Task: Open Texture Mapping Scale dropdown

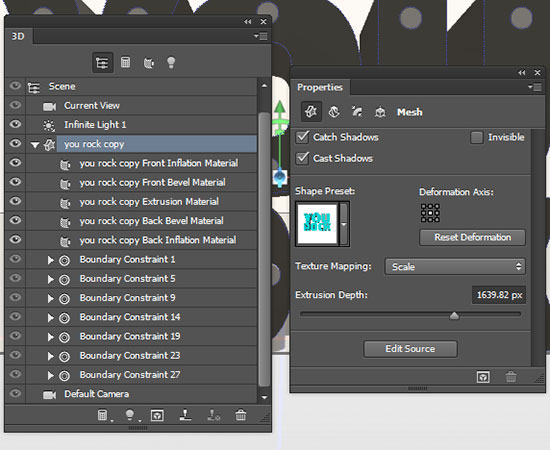Action: [x=455, y=267]
